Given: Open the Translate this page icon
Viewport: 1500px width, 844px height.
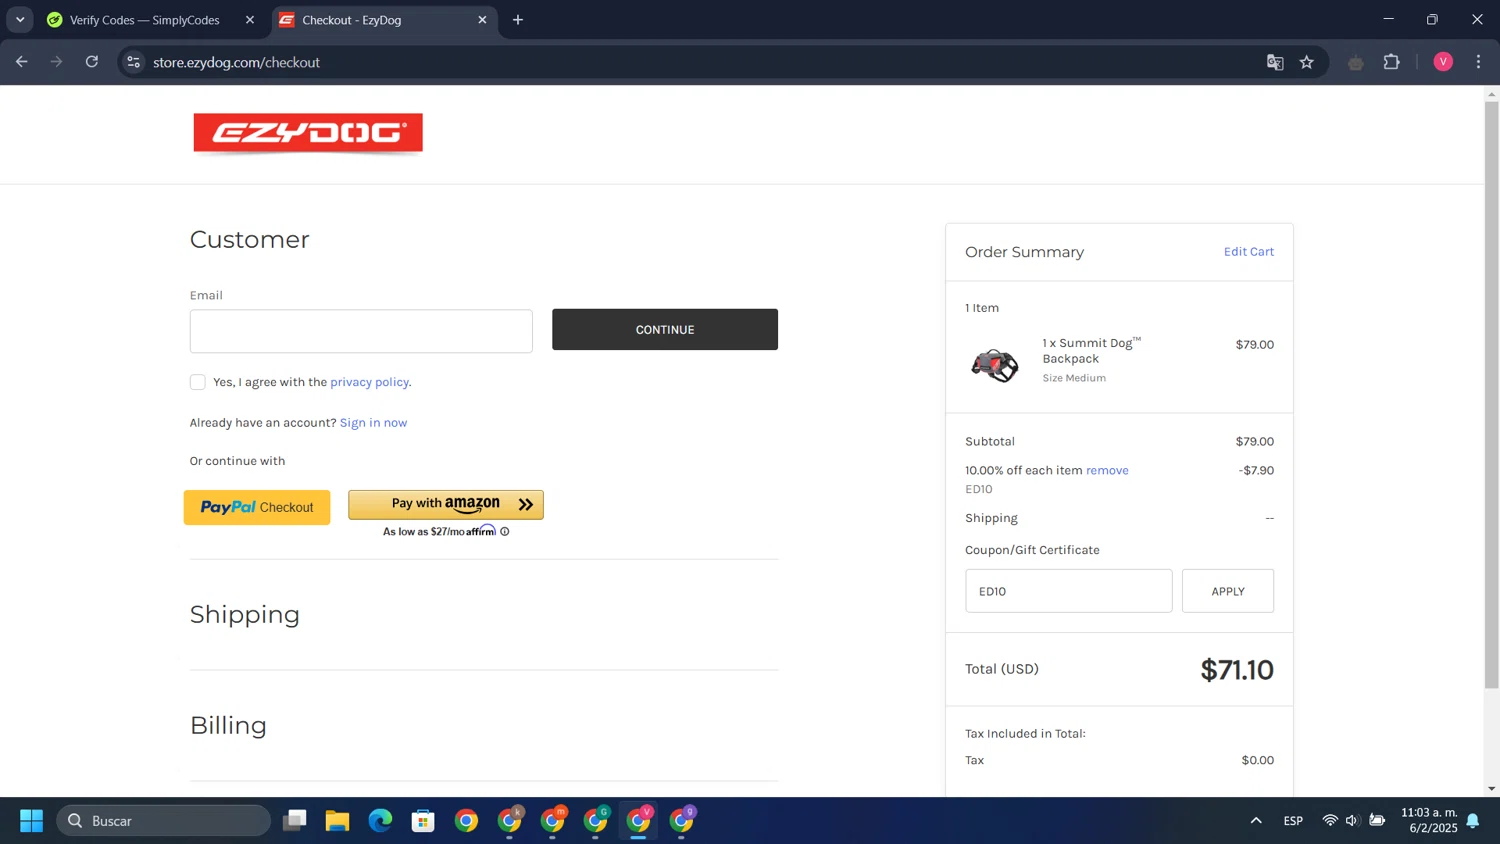Looking at the screenshot, I should (x=1275, y=62).
